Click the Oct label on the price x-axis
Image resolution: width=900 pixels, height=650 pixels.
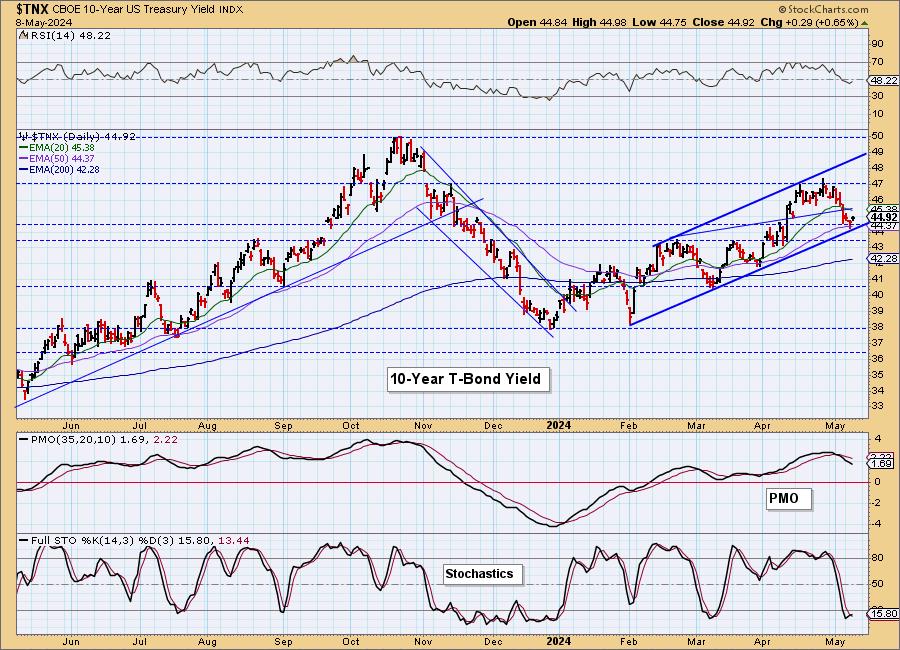[351, 425]
